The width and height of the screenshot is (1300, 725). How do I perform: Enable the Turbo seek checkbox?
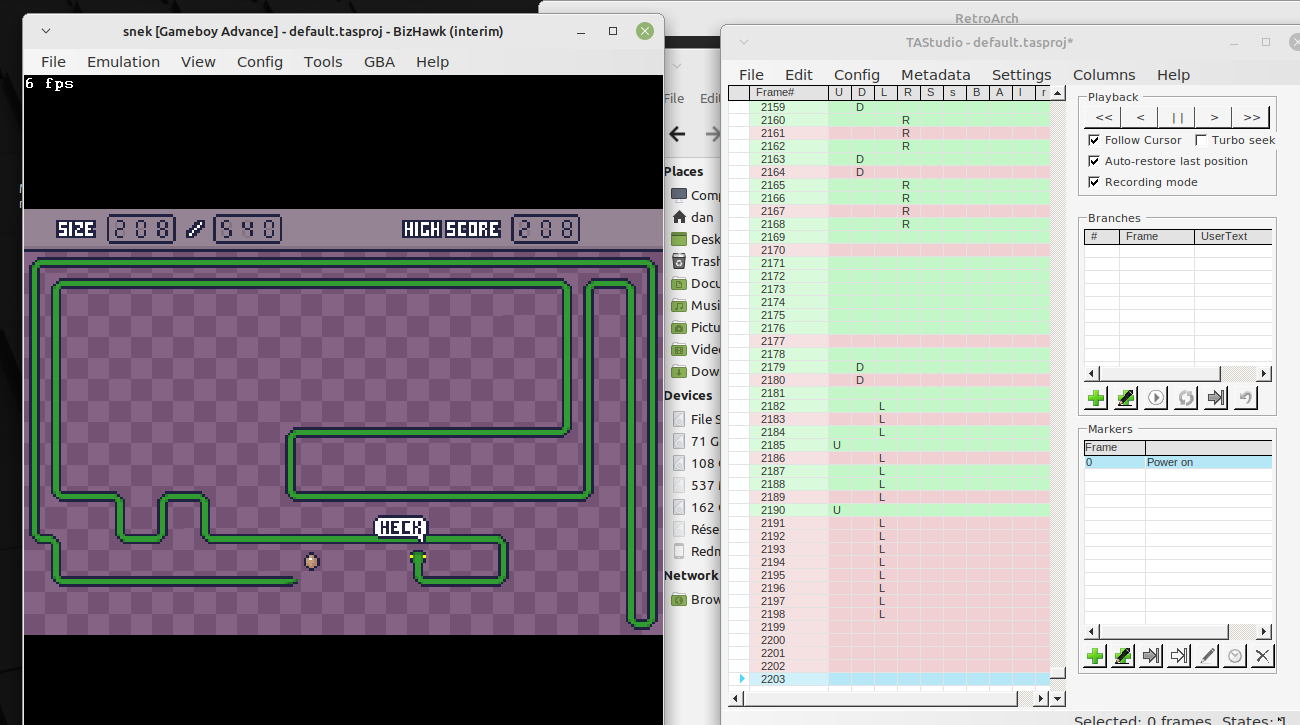point(1201,140)
